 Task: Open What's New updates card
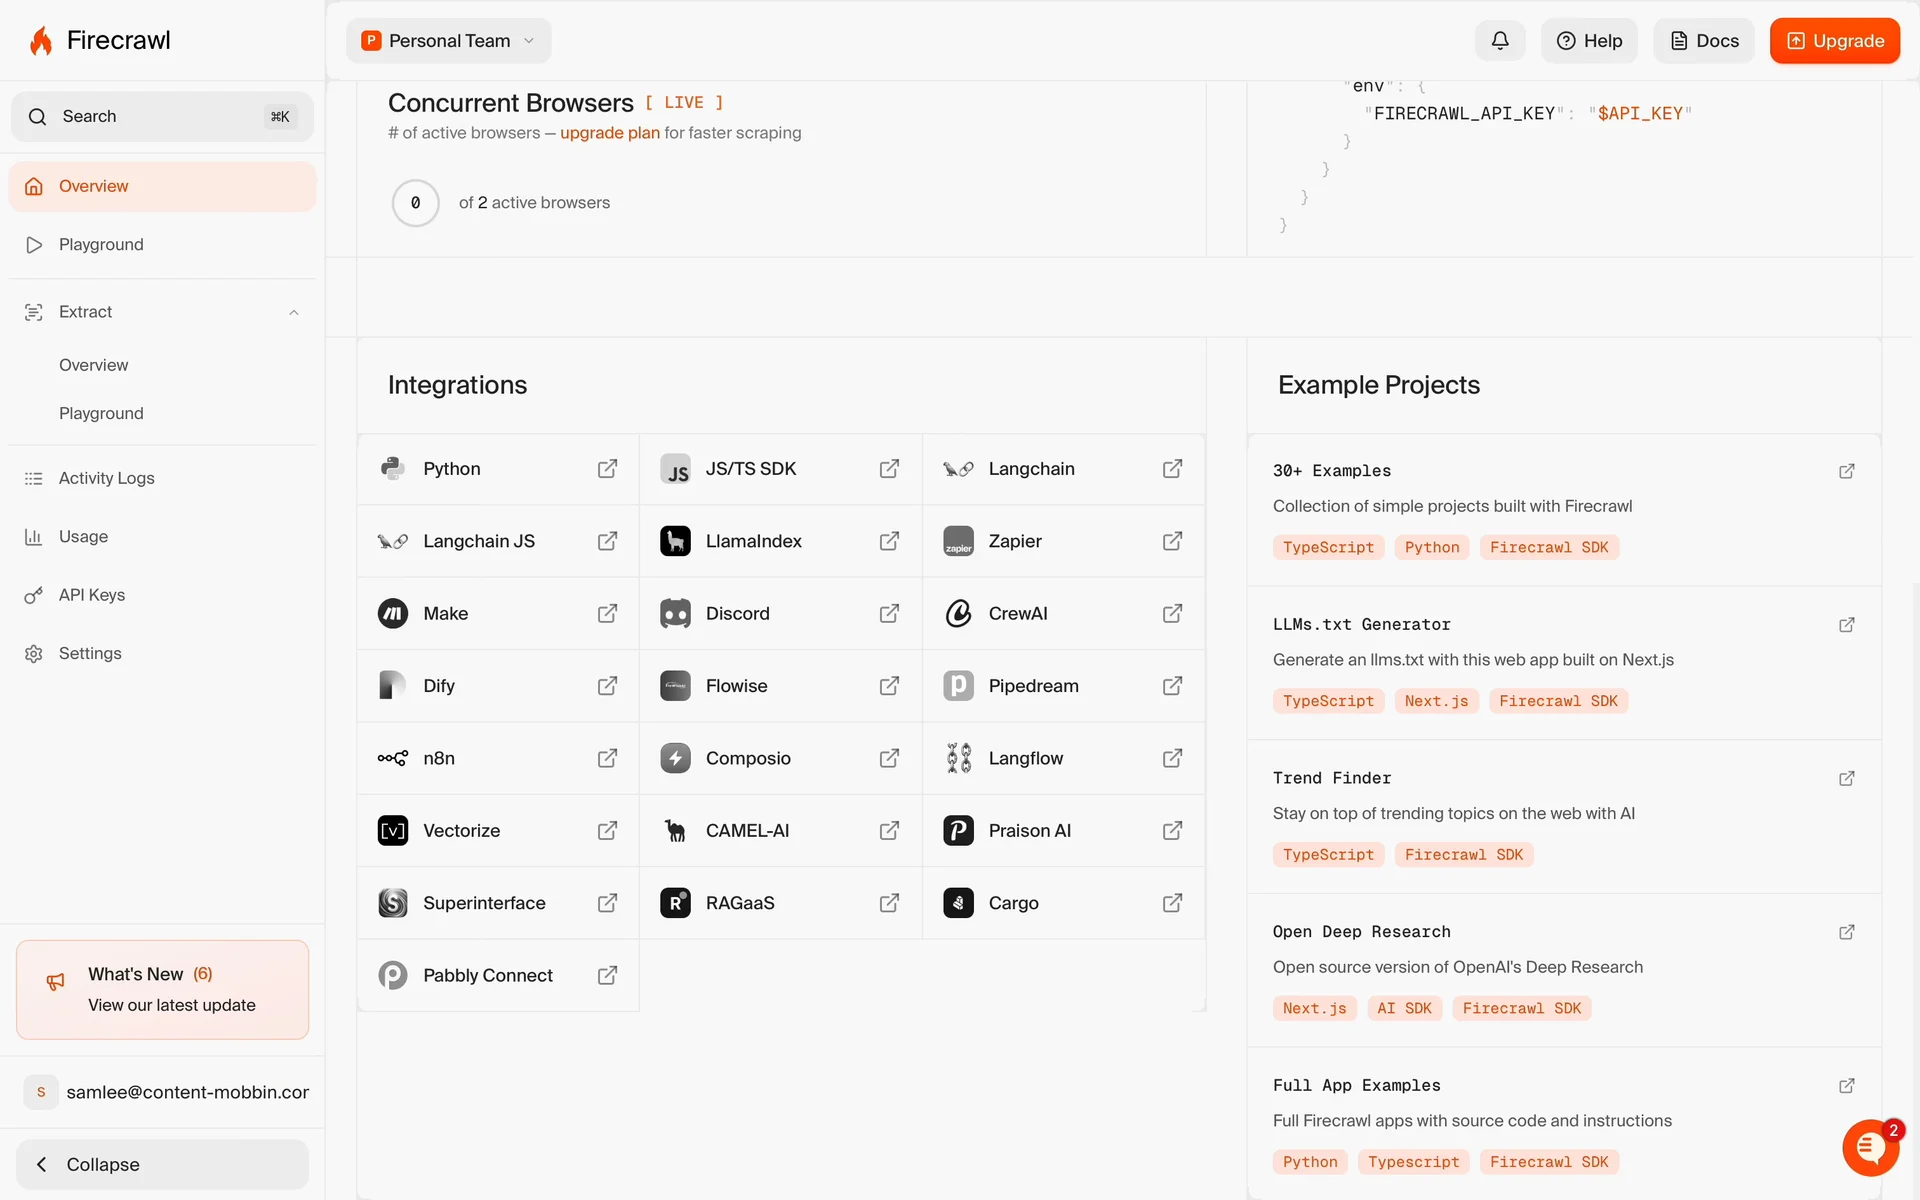[162, 989]
